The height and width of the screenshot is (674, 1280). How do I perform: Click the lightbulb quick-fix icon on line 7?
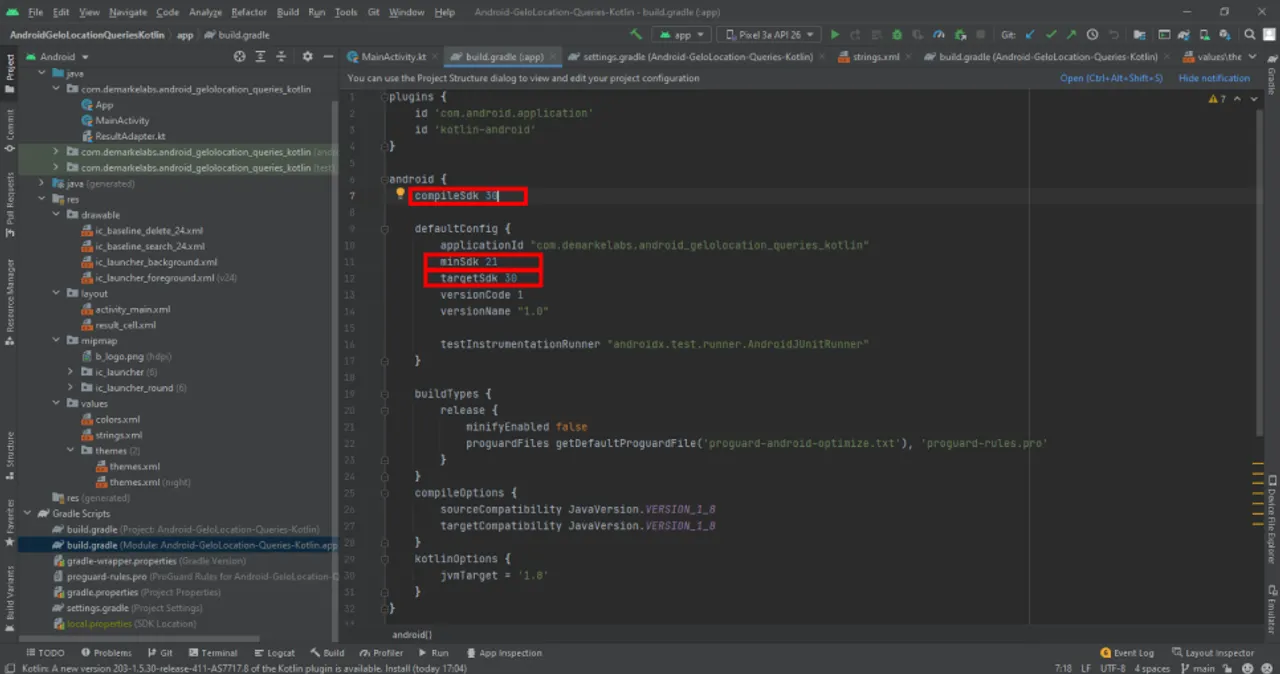point(400,195)
